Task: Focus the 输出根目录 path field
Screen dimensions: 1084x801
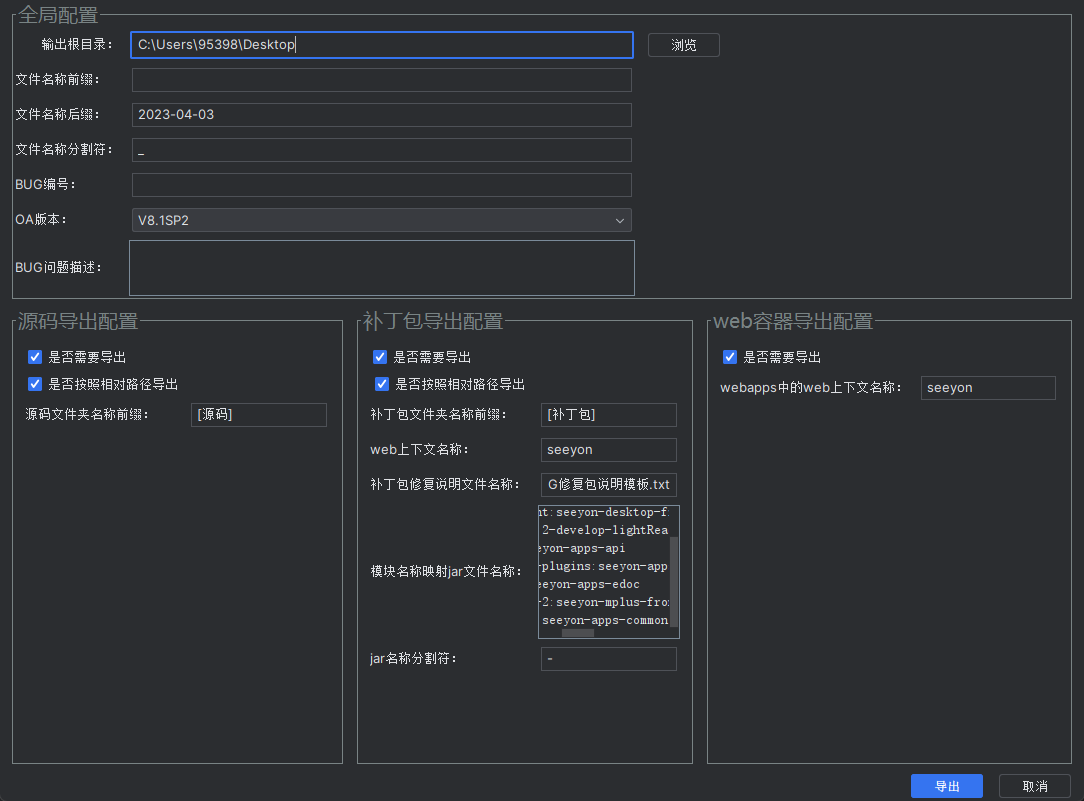Action: pos(381,45)
